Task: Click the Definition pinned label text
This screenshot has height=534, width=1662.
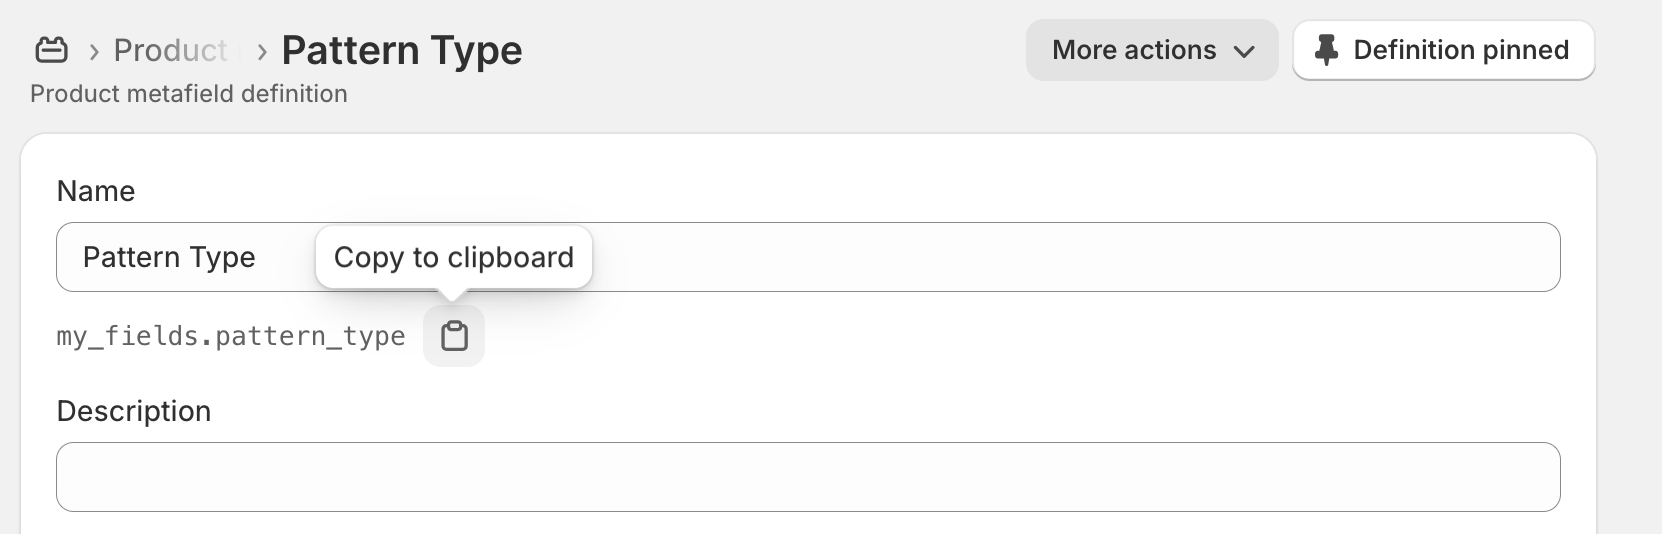Action: [x=1461, y=50]
